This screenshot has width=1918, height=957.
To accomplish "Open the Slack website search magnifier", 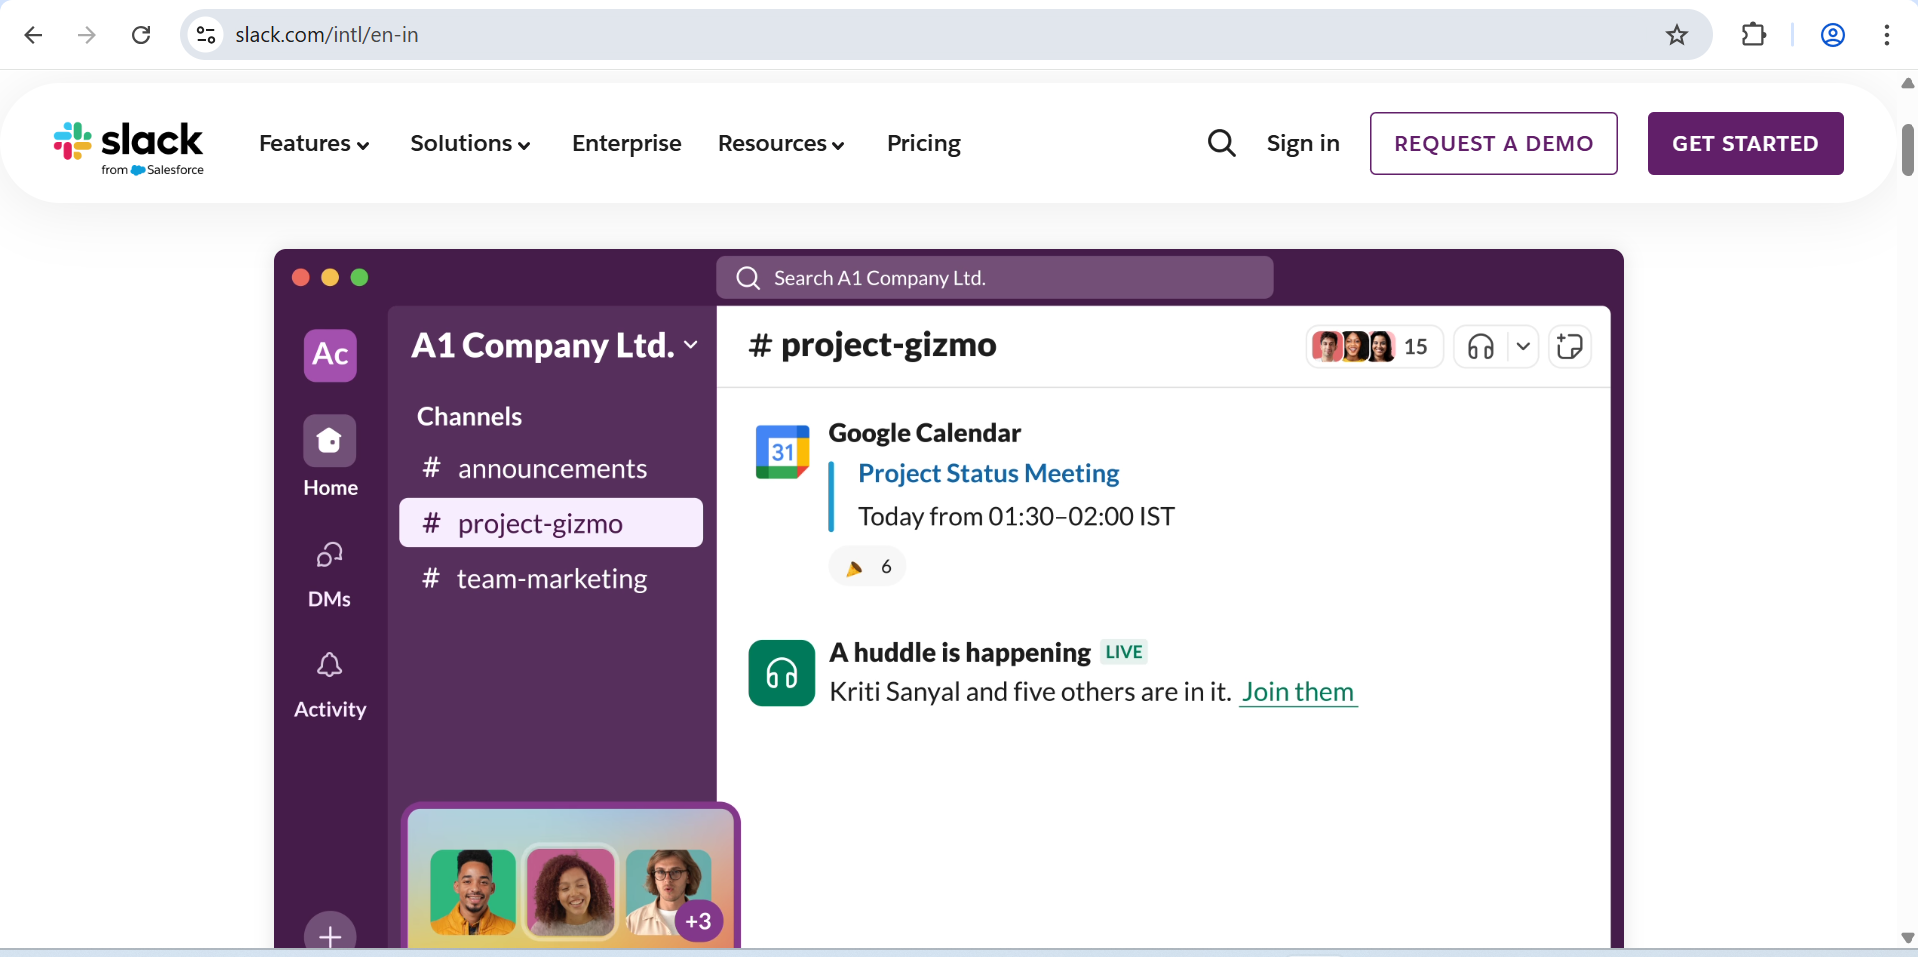I will [1220, 143].
